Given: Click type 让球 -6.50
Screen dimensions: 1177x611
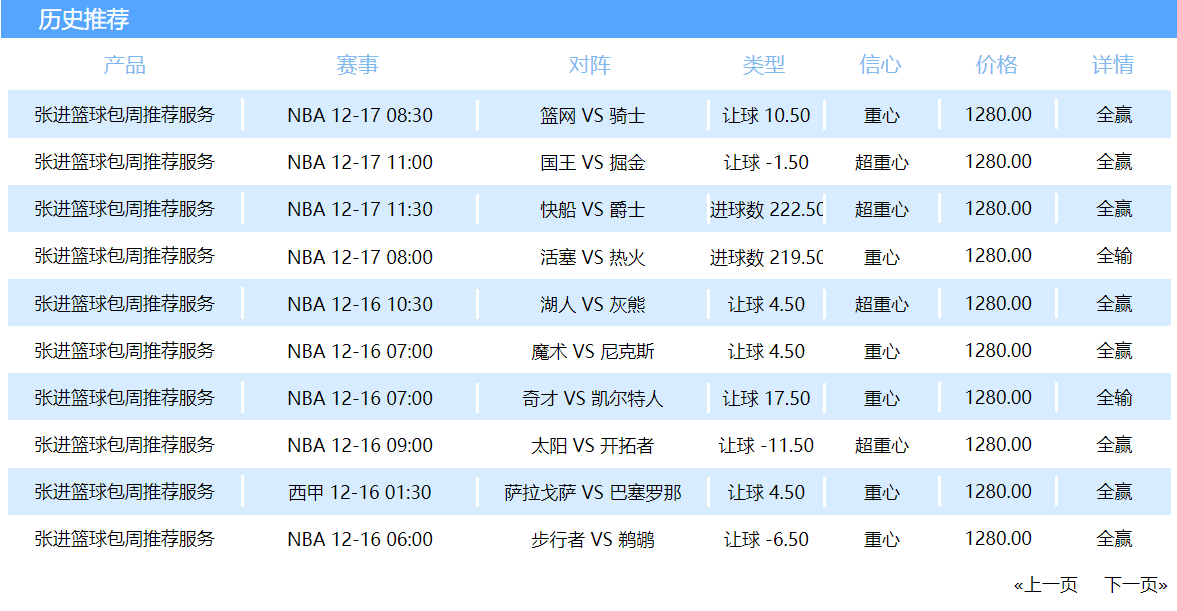Looking at the screenshot, I should tap(766, 540).
